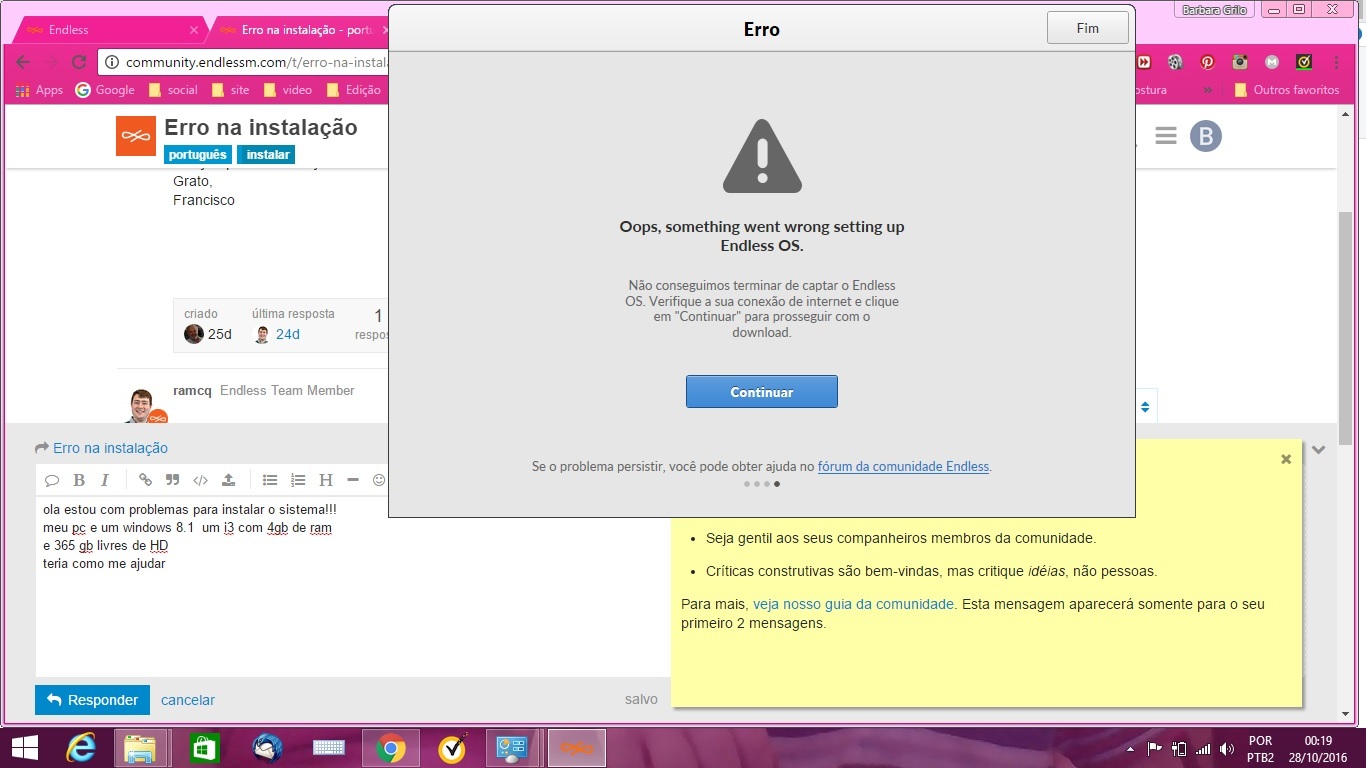
Task: Click the 24d last reply link
Action: click(288, 334)
